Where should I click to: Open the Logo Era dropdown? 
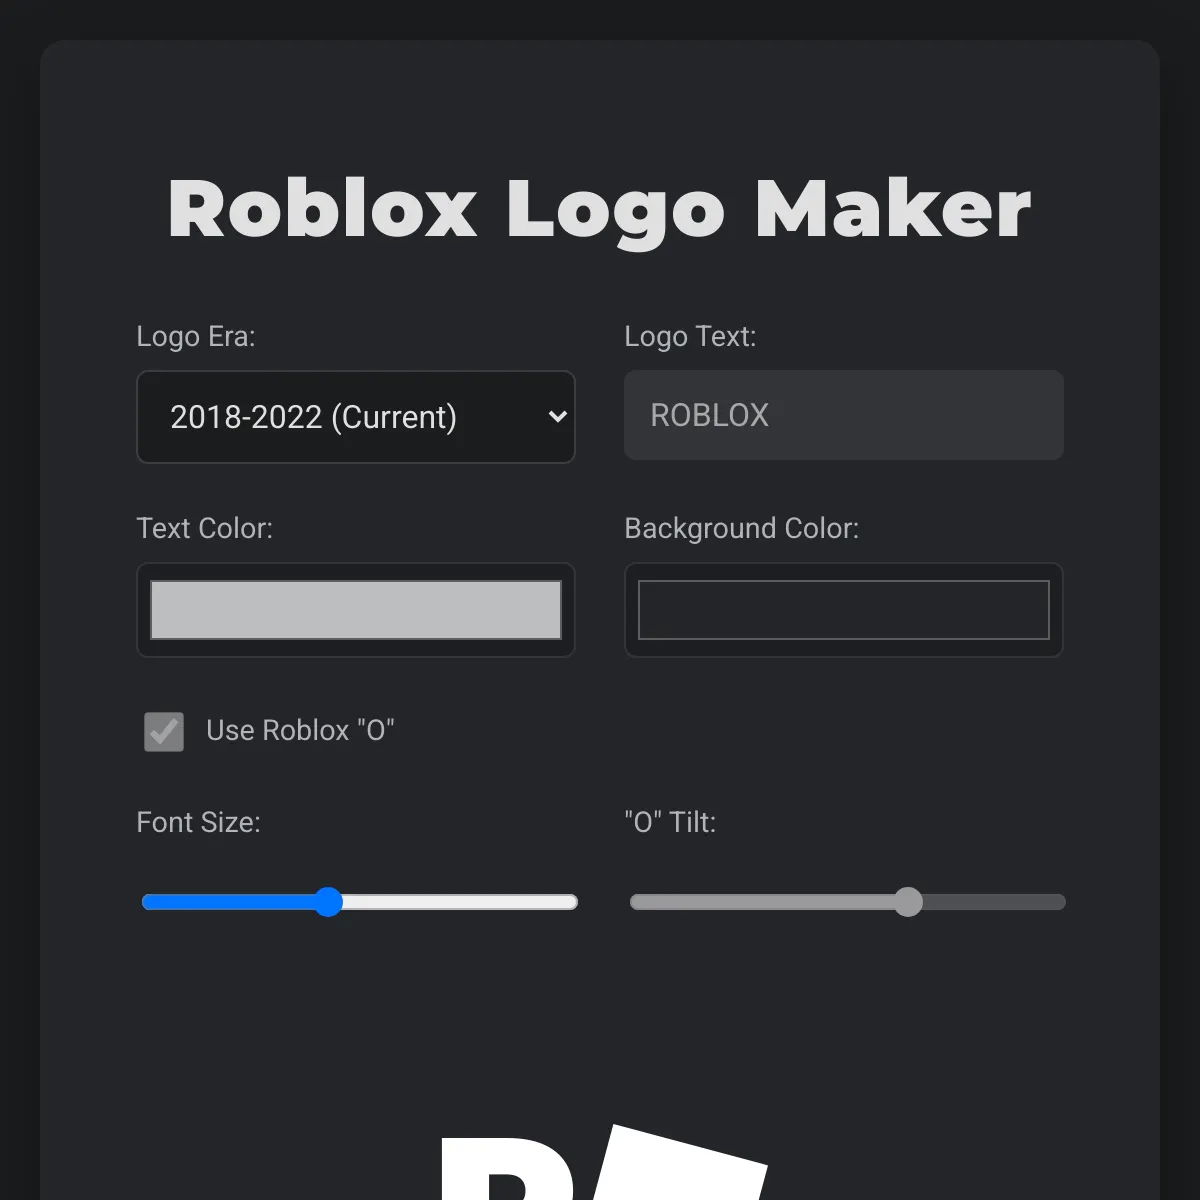pyautogui.click(x=356, y=417)
